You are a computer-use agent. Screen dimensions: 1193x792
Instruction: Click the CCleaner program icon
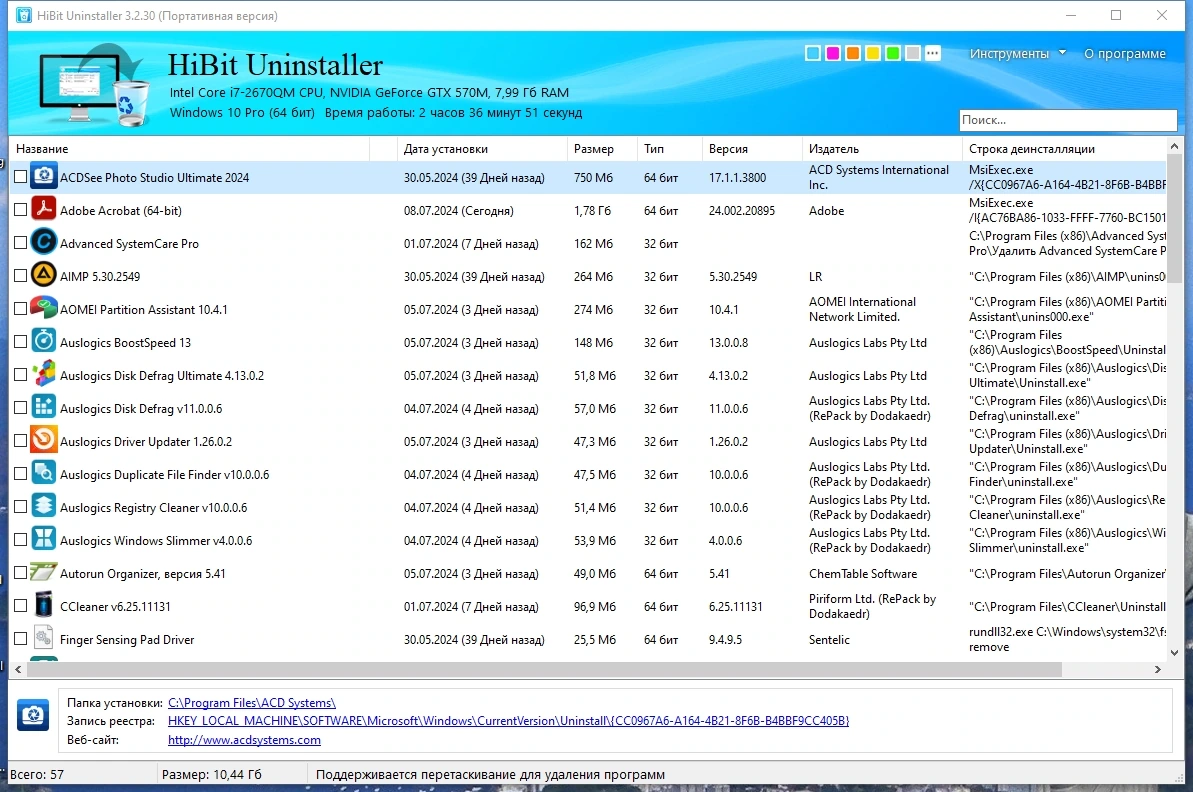[43, 606]
